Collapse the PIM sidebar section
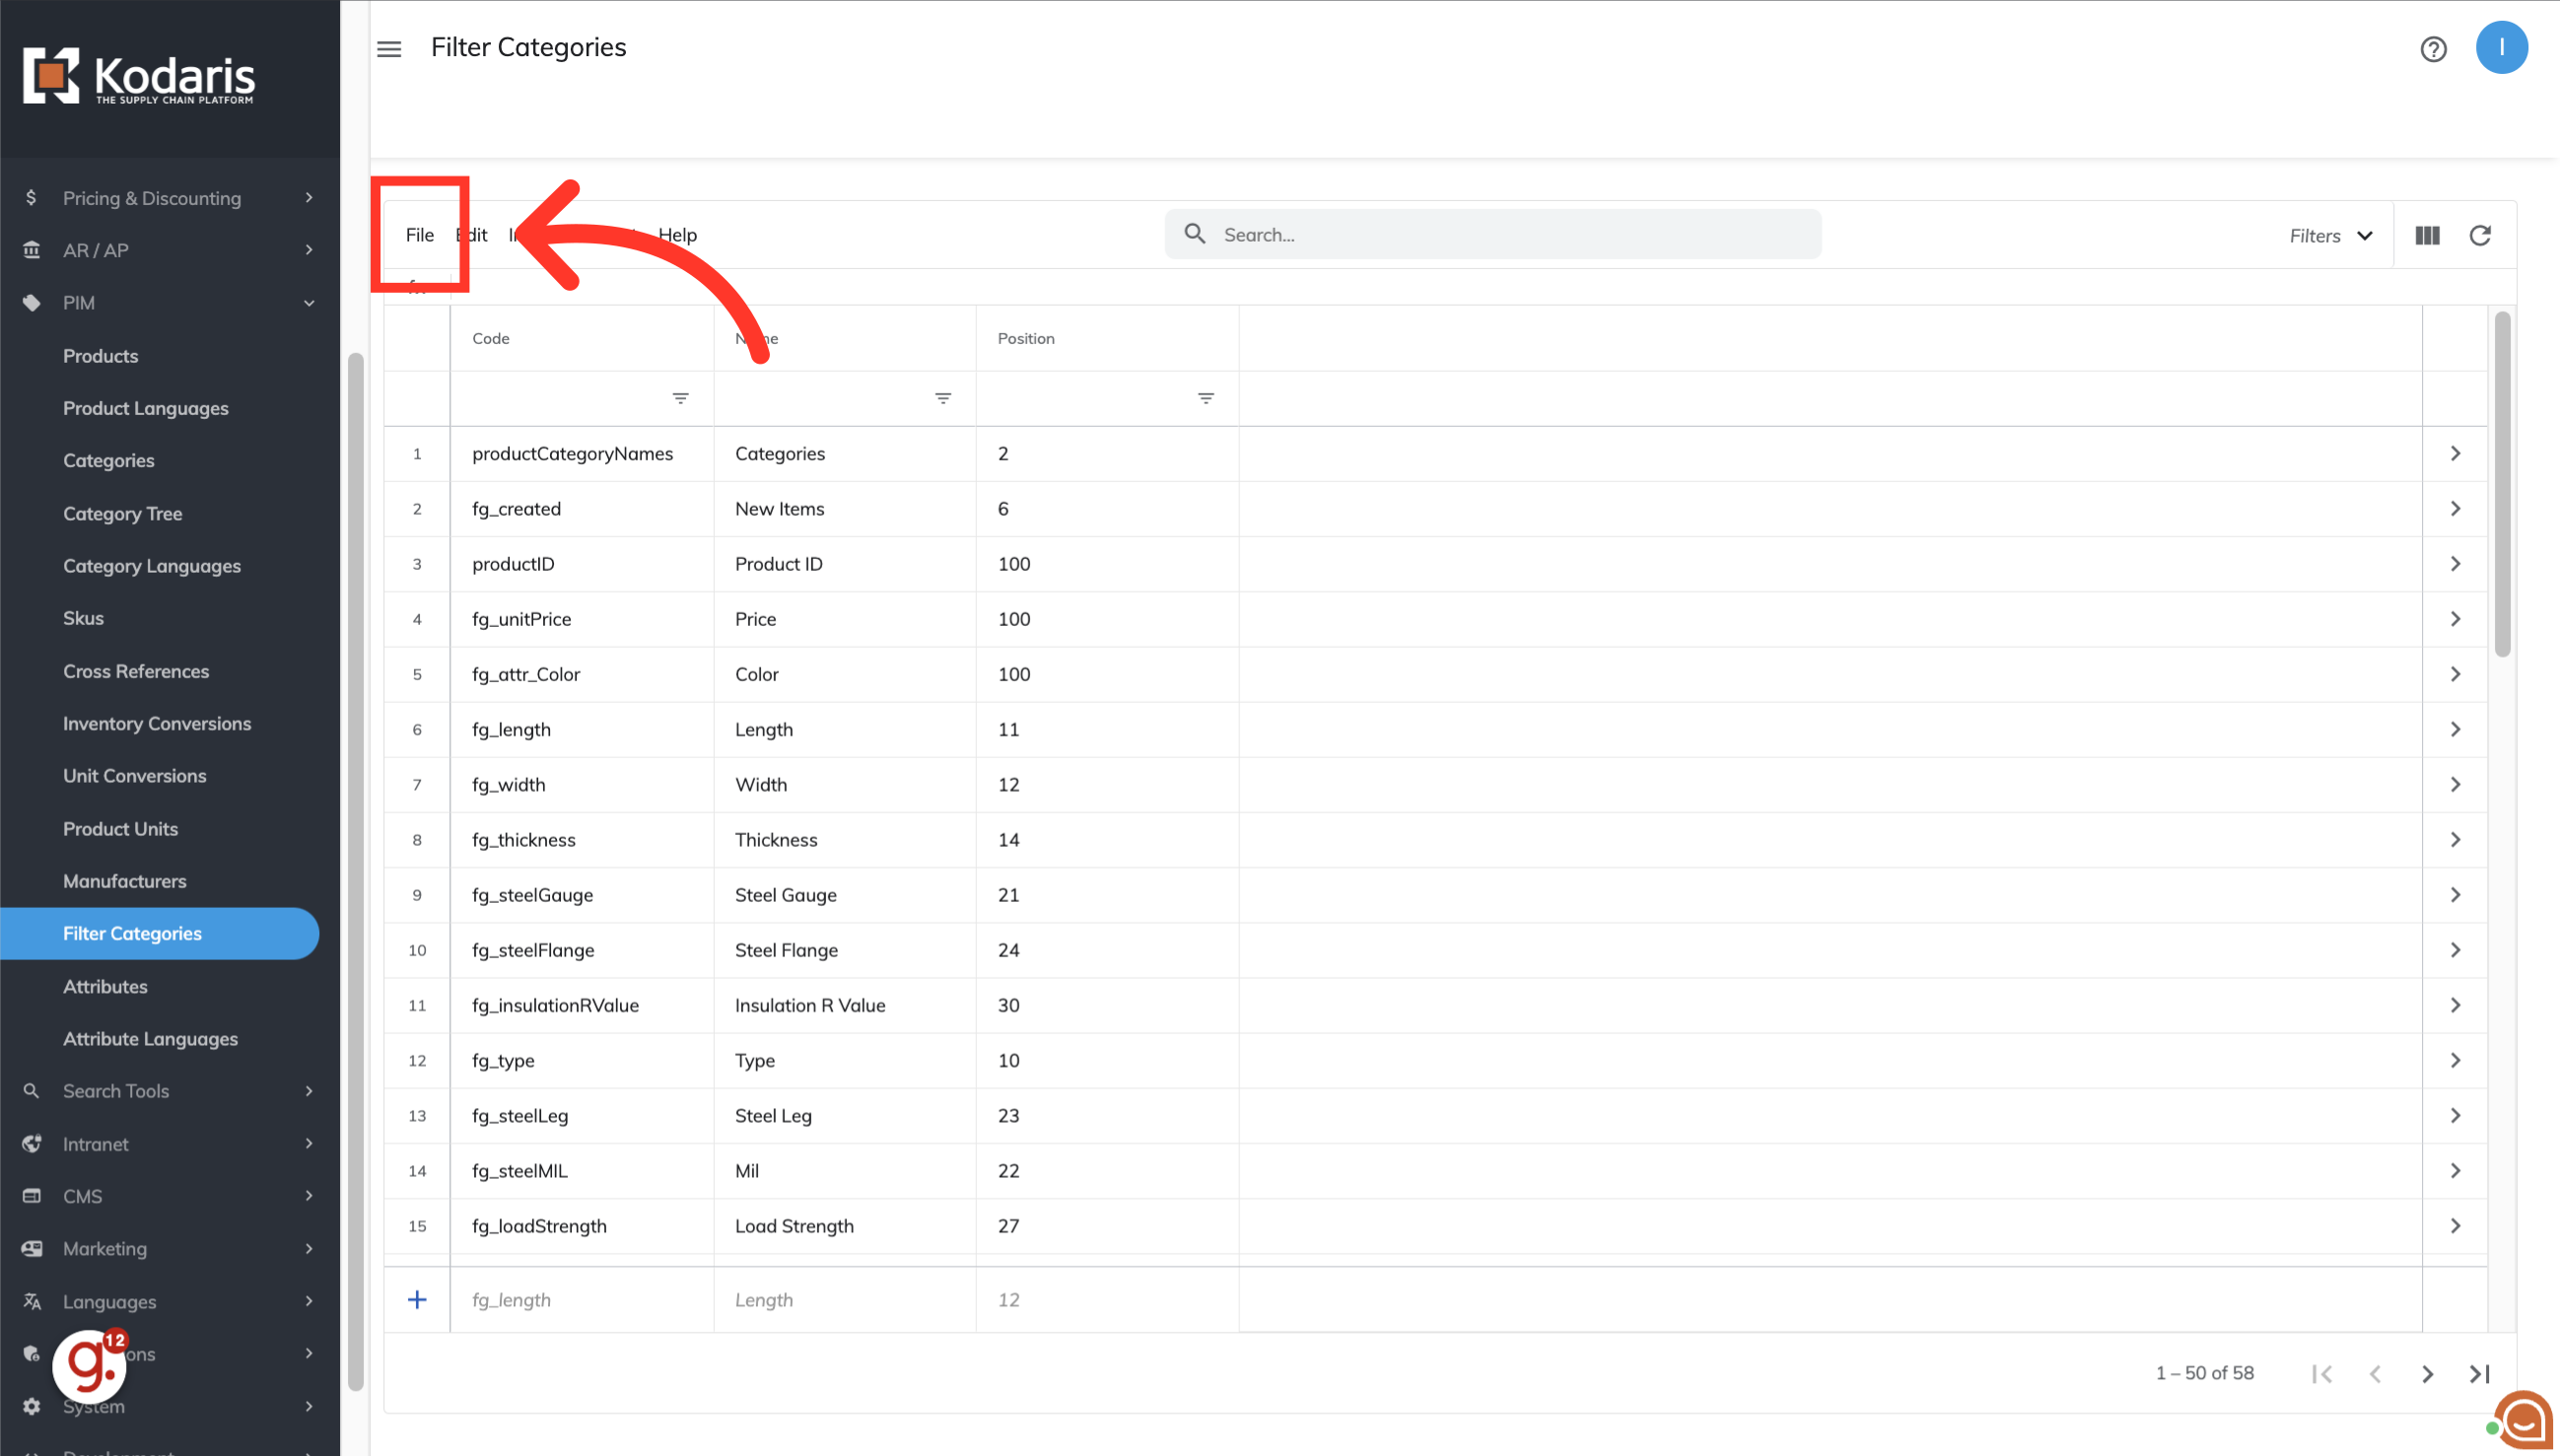 pos(170,302)
